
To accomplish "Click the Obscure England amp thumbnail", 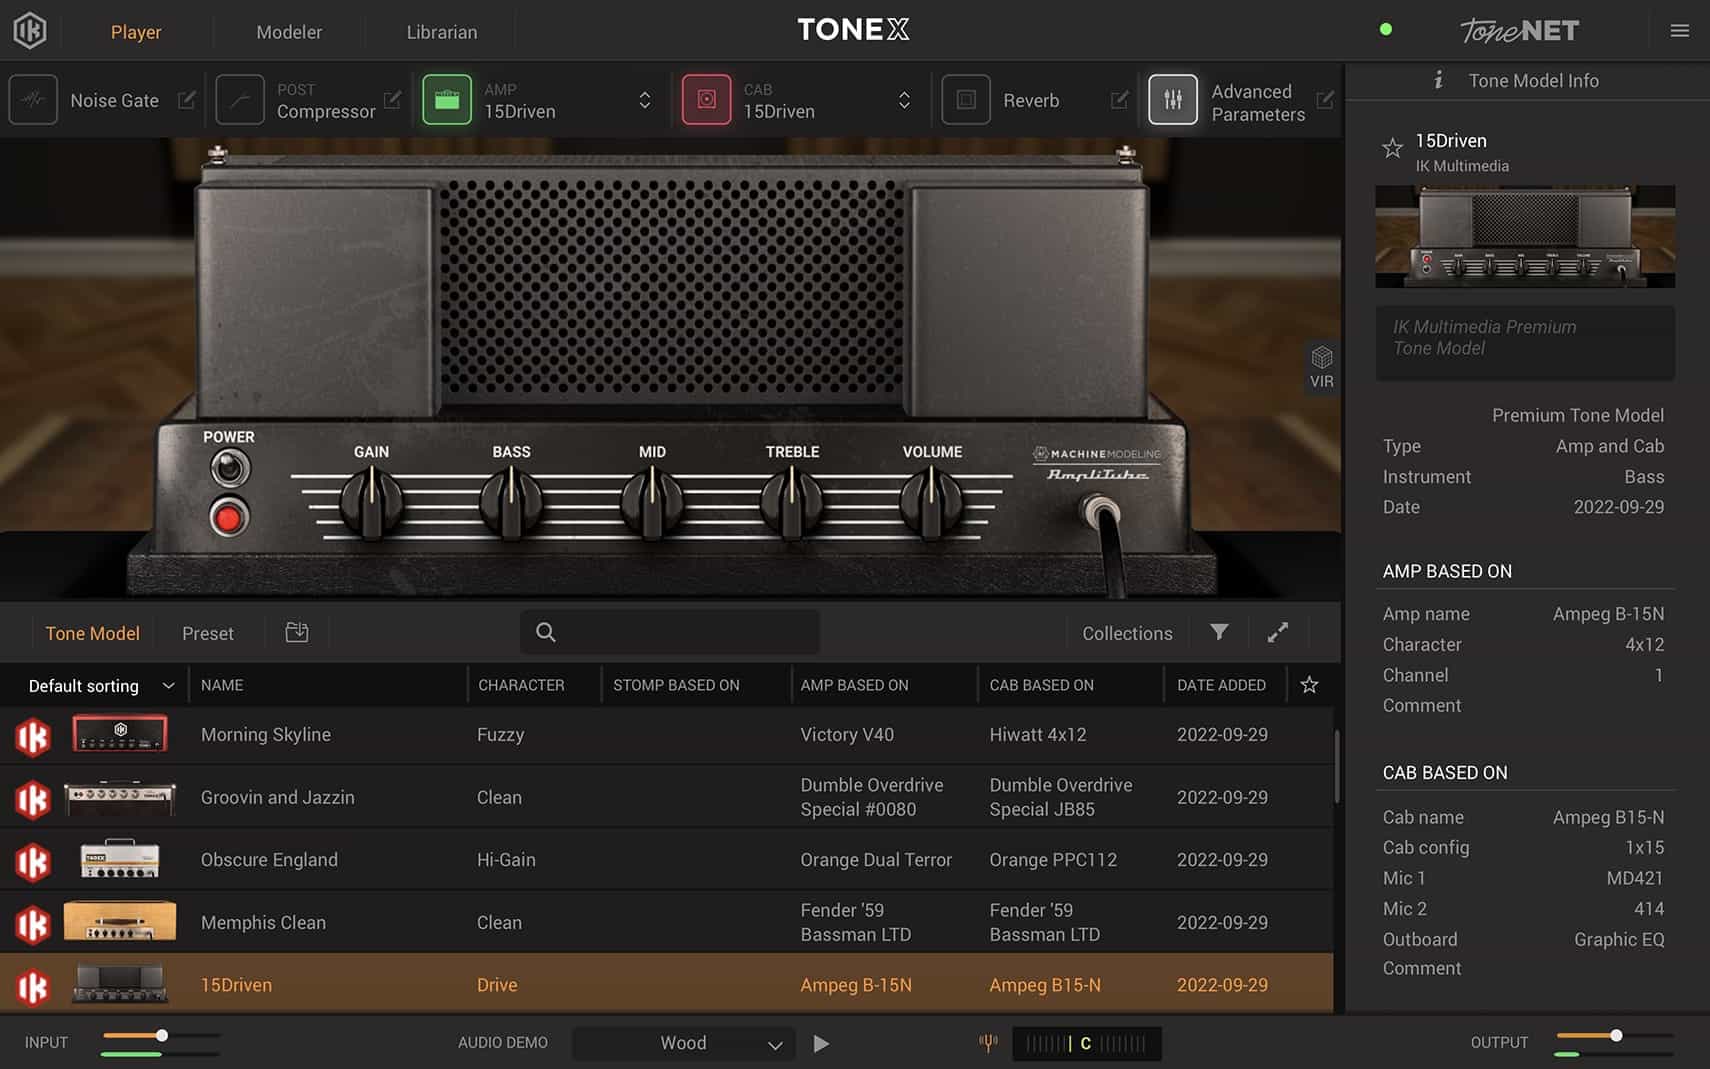I will [120, 859].
